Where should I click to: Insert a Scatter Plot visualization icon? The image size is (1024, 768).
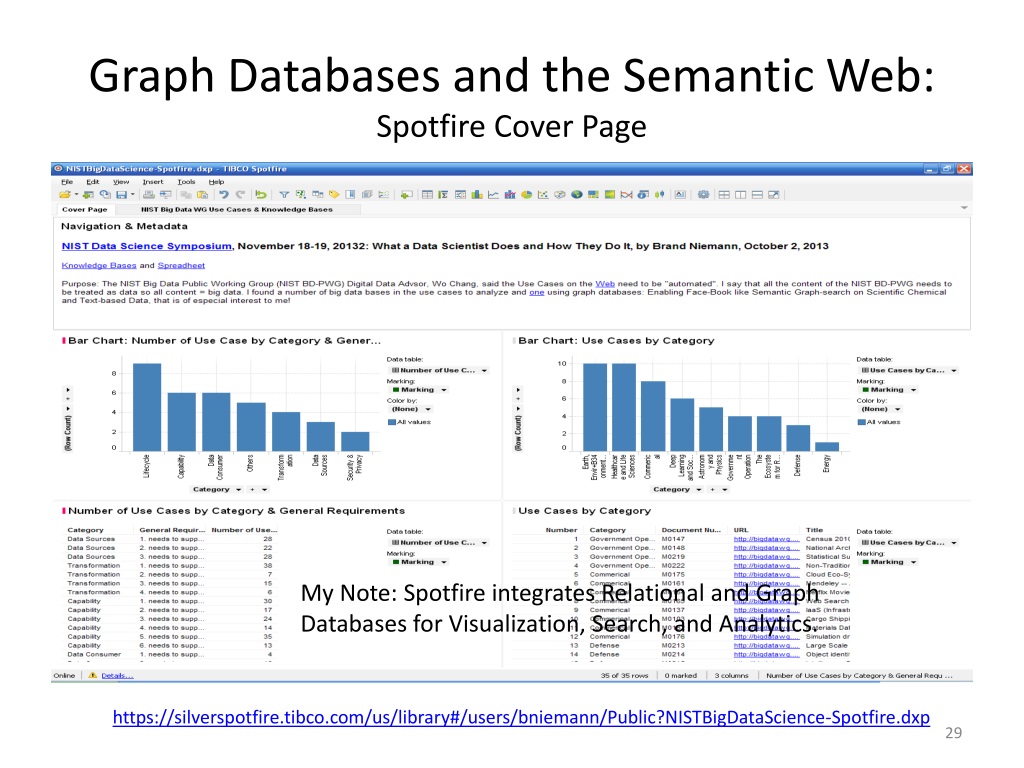543,195
